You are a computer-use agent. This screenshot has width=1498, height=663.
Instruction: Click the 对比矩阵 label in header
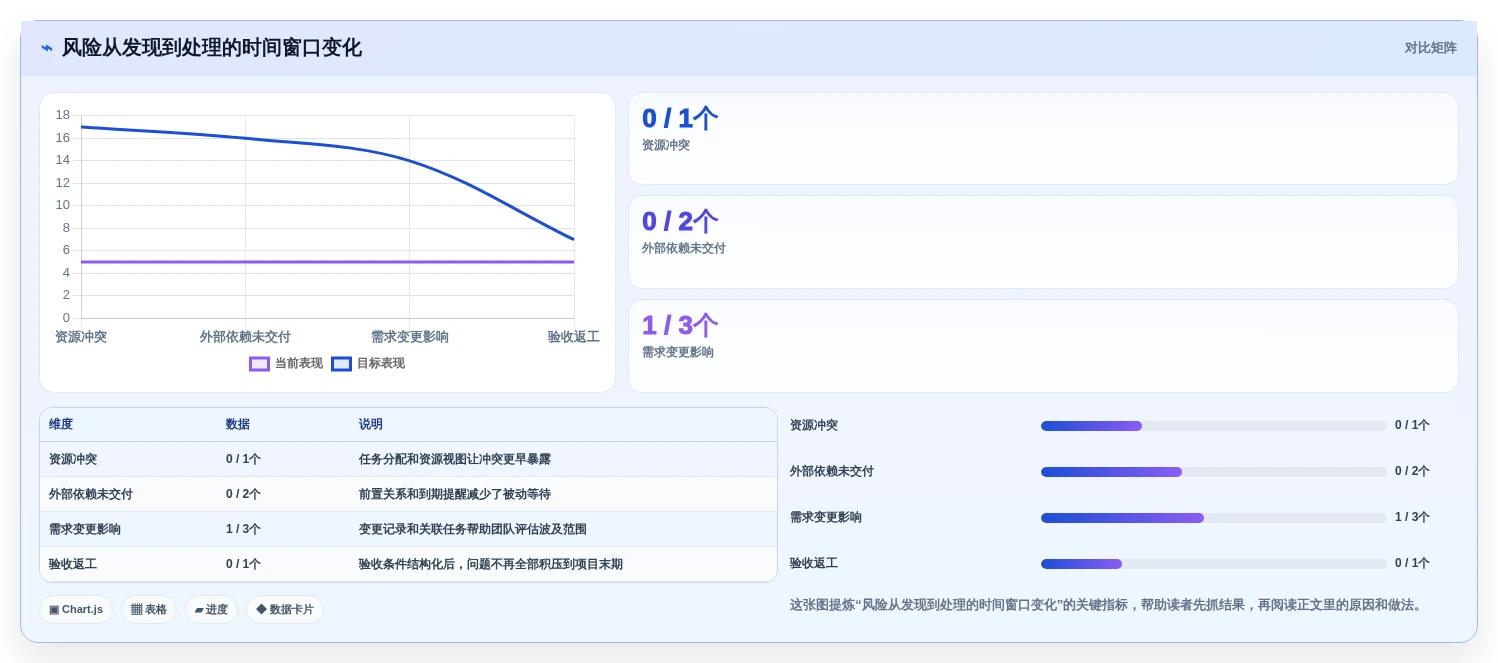(x=1430, y=48)
